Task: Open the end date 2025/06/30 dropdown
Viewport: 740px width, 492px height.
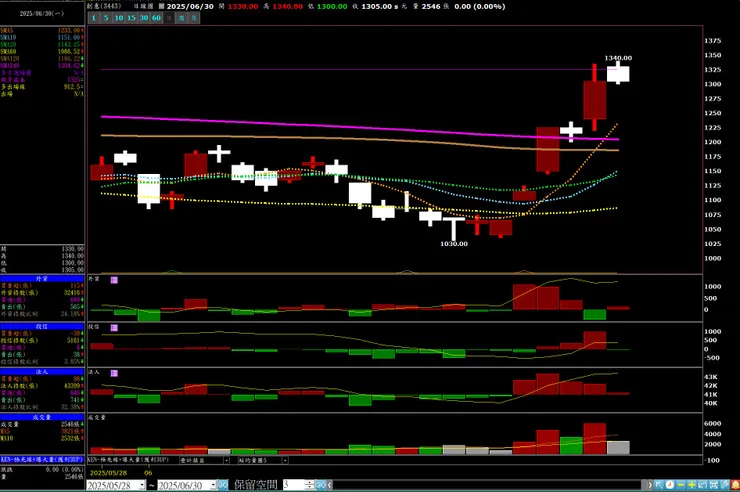Action: point(213,485)
